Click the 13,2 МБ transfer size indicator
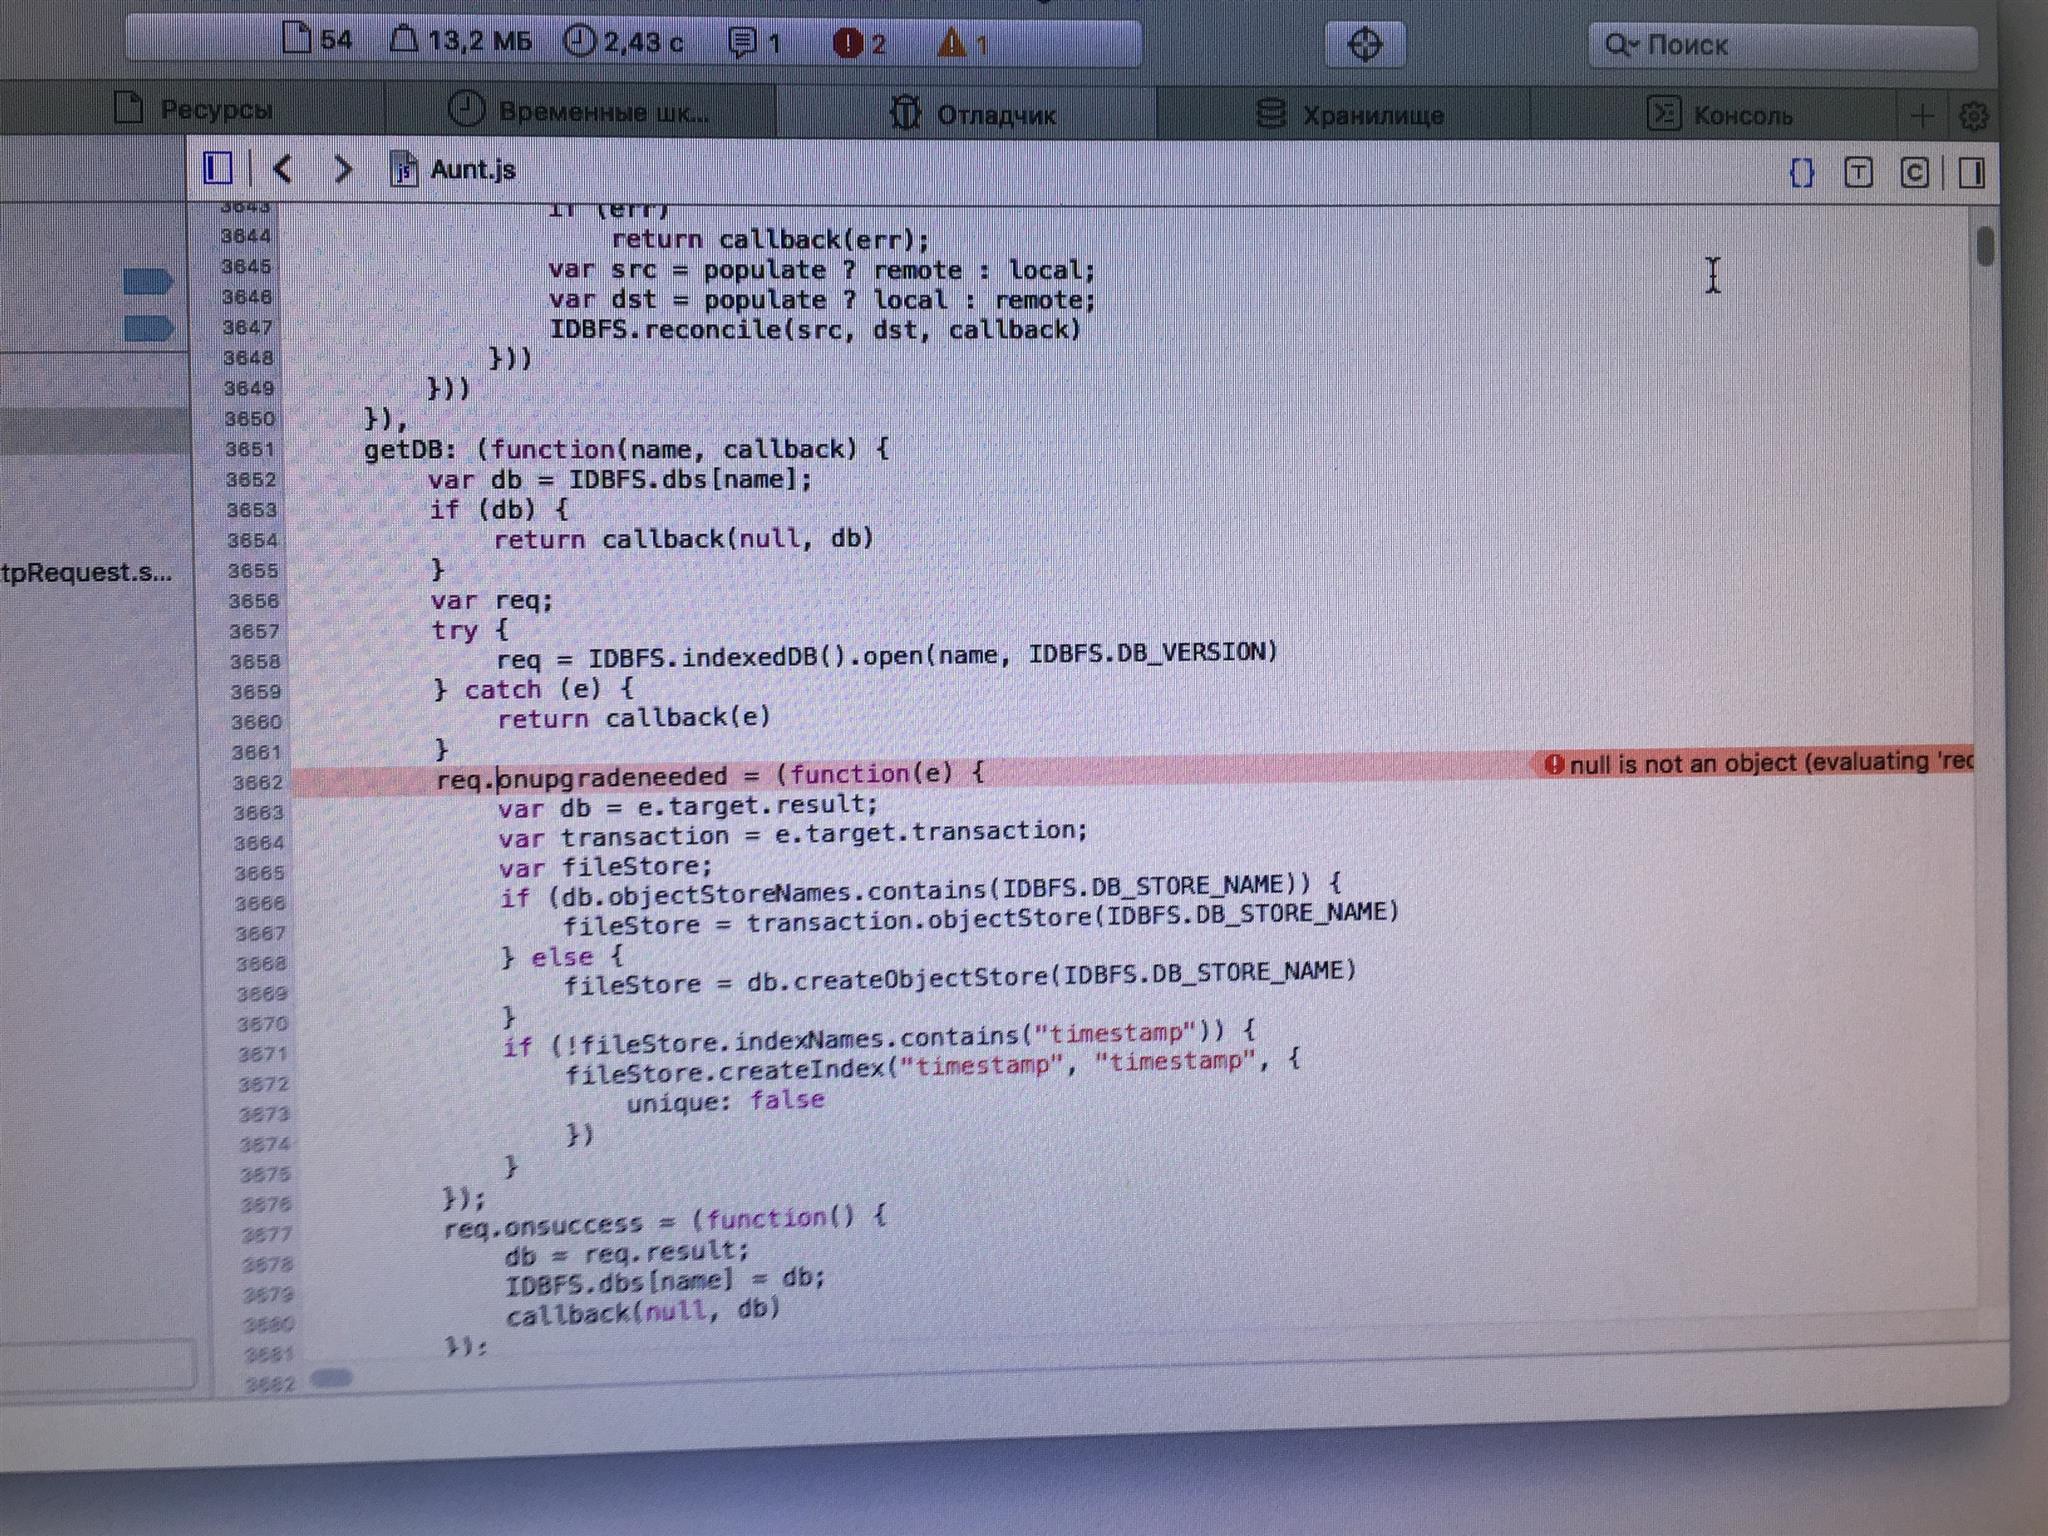Image resolution: width=2048 pixels, height=1536 pixels. 461,41
